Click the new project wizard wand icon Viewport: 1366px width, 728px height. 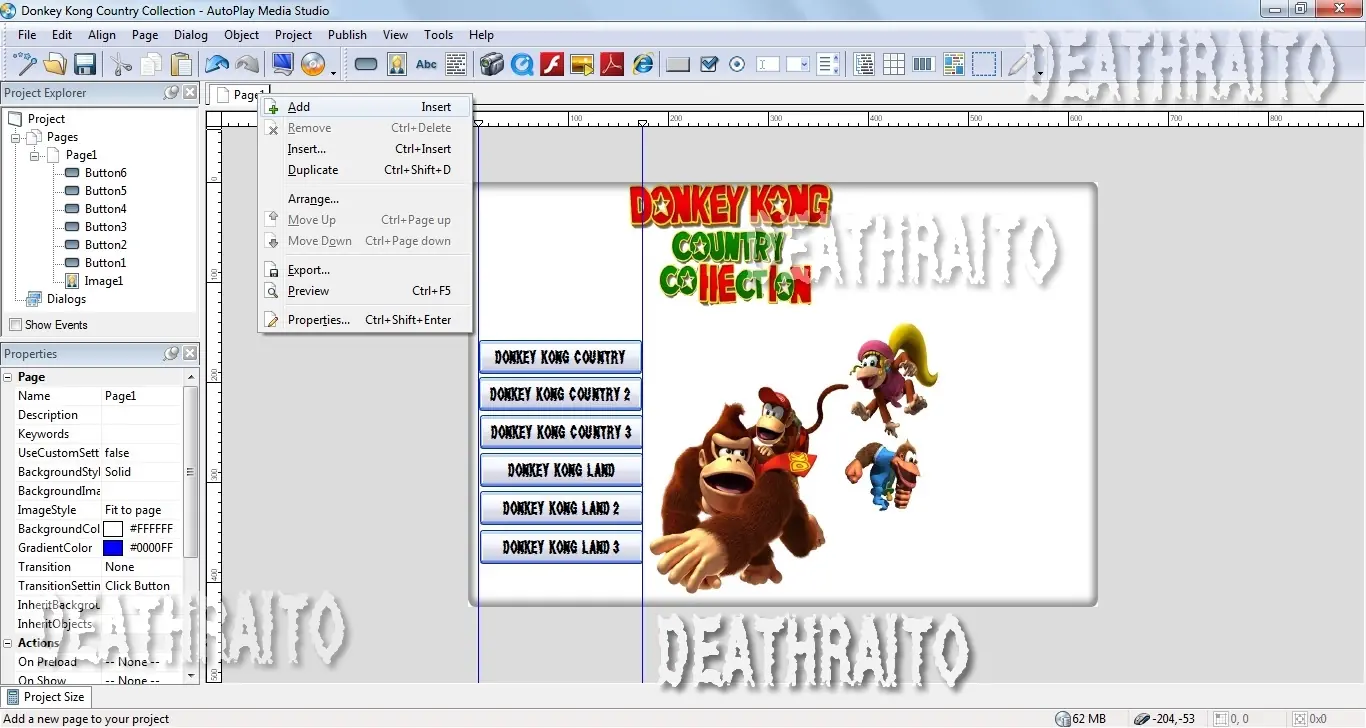pyautogui.click(x=24, y=65)
